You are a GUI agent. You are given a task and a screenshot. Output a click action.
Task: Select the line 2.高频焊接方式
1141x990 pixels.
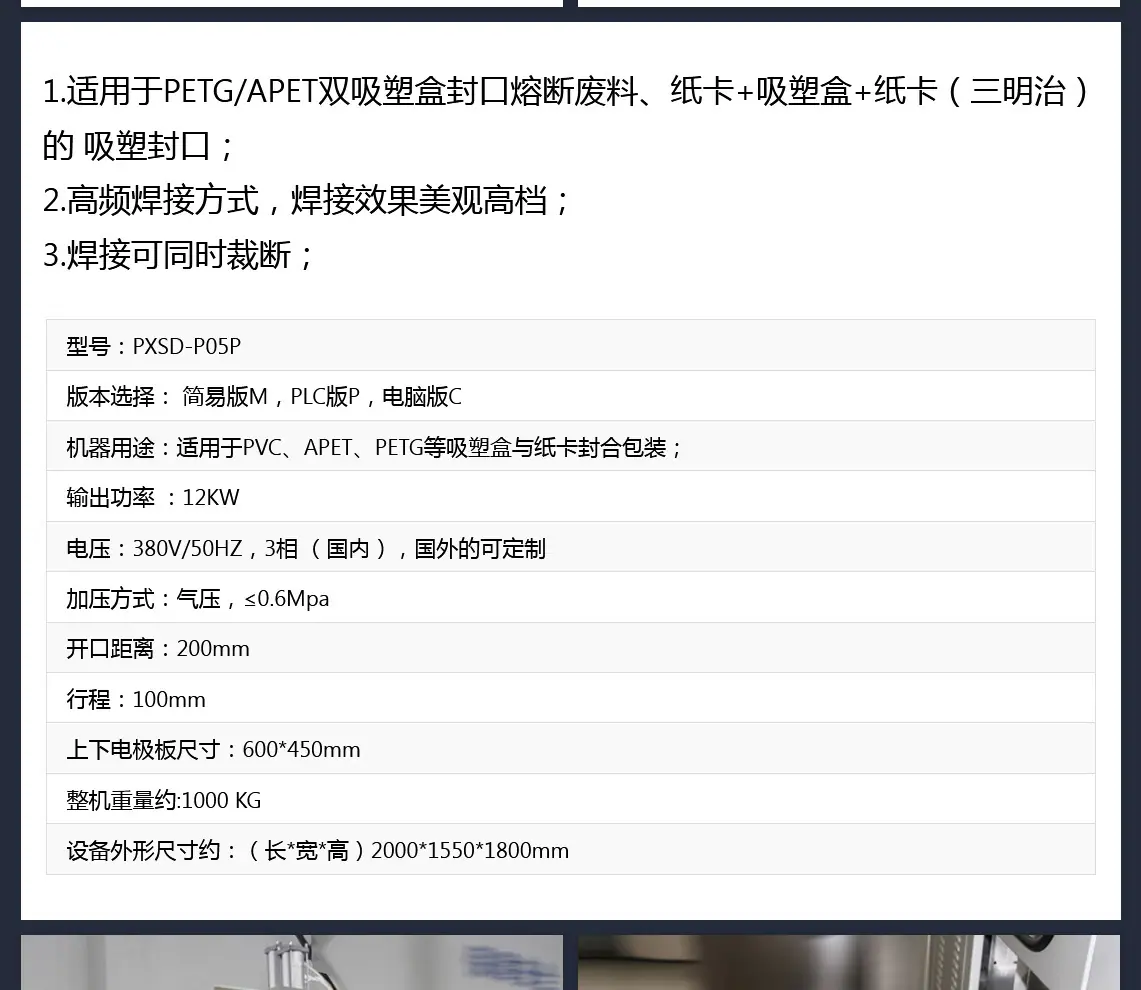[x=306, y=200]
